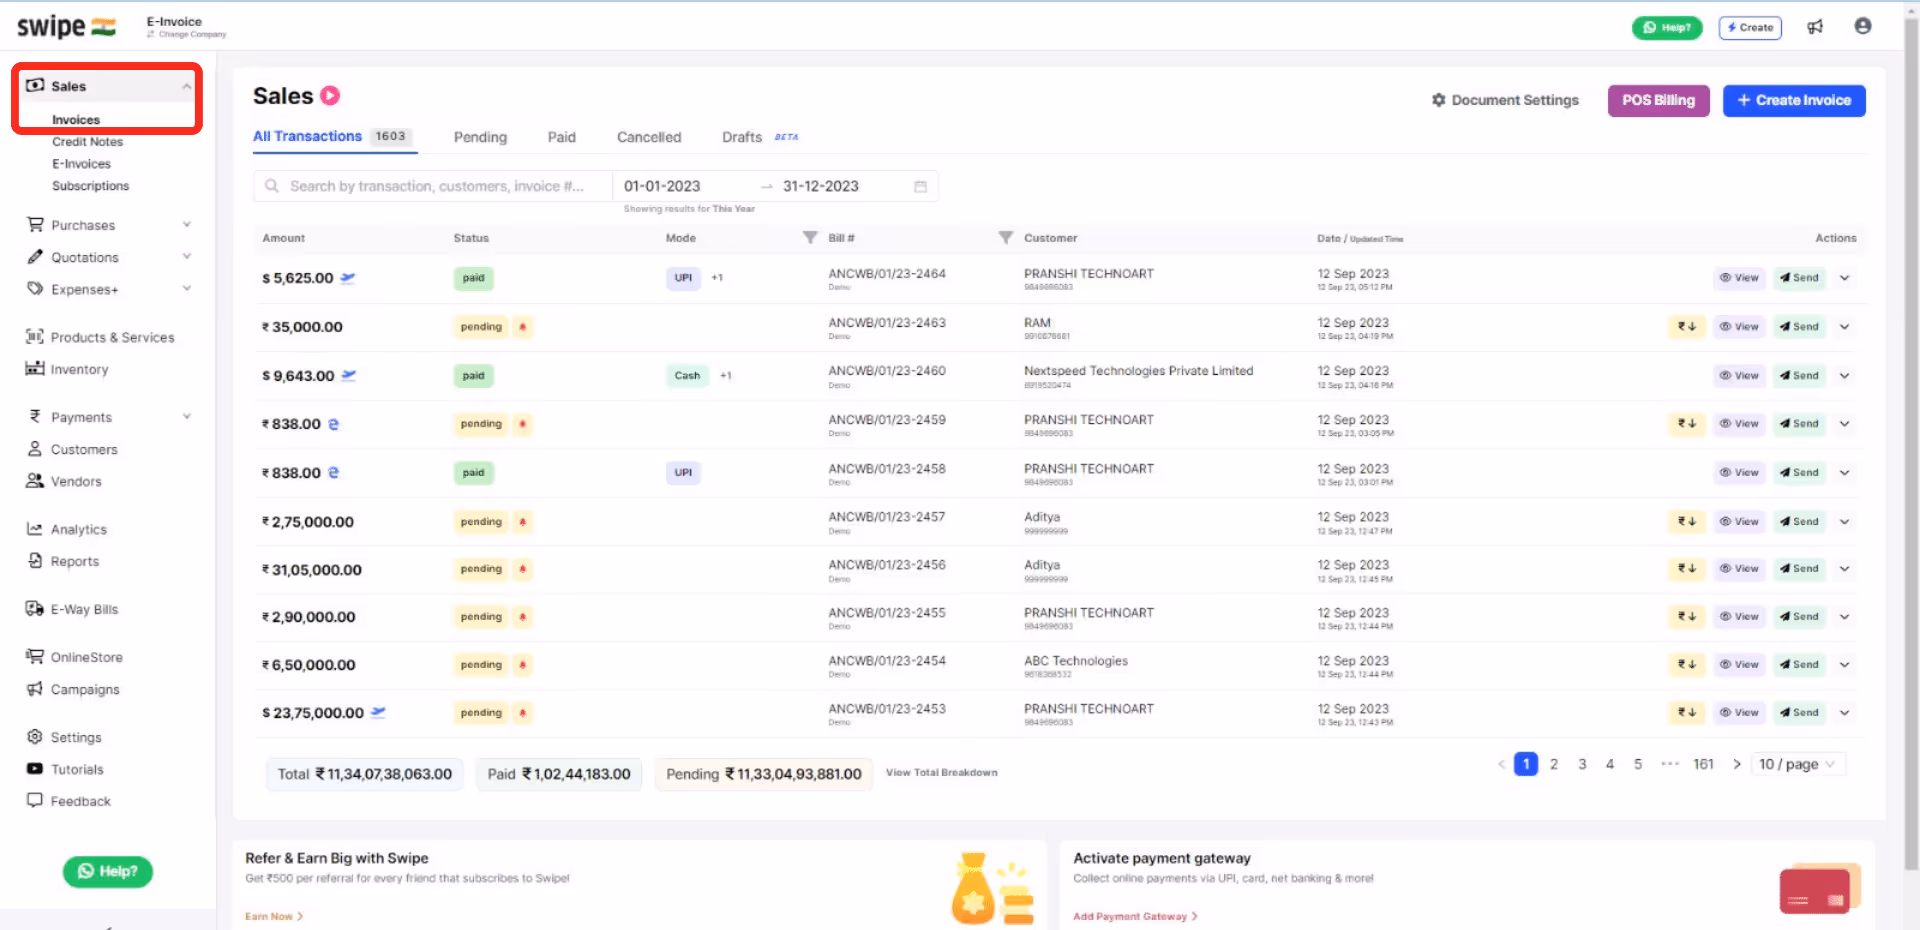This screenshot has height=930, width=1920.
Task: Click Earn Now referral link
Action: 274,917
